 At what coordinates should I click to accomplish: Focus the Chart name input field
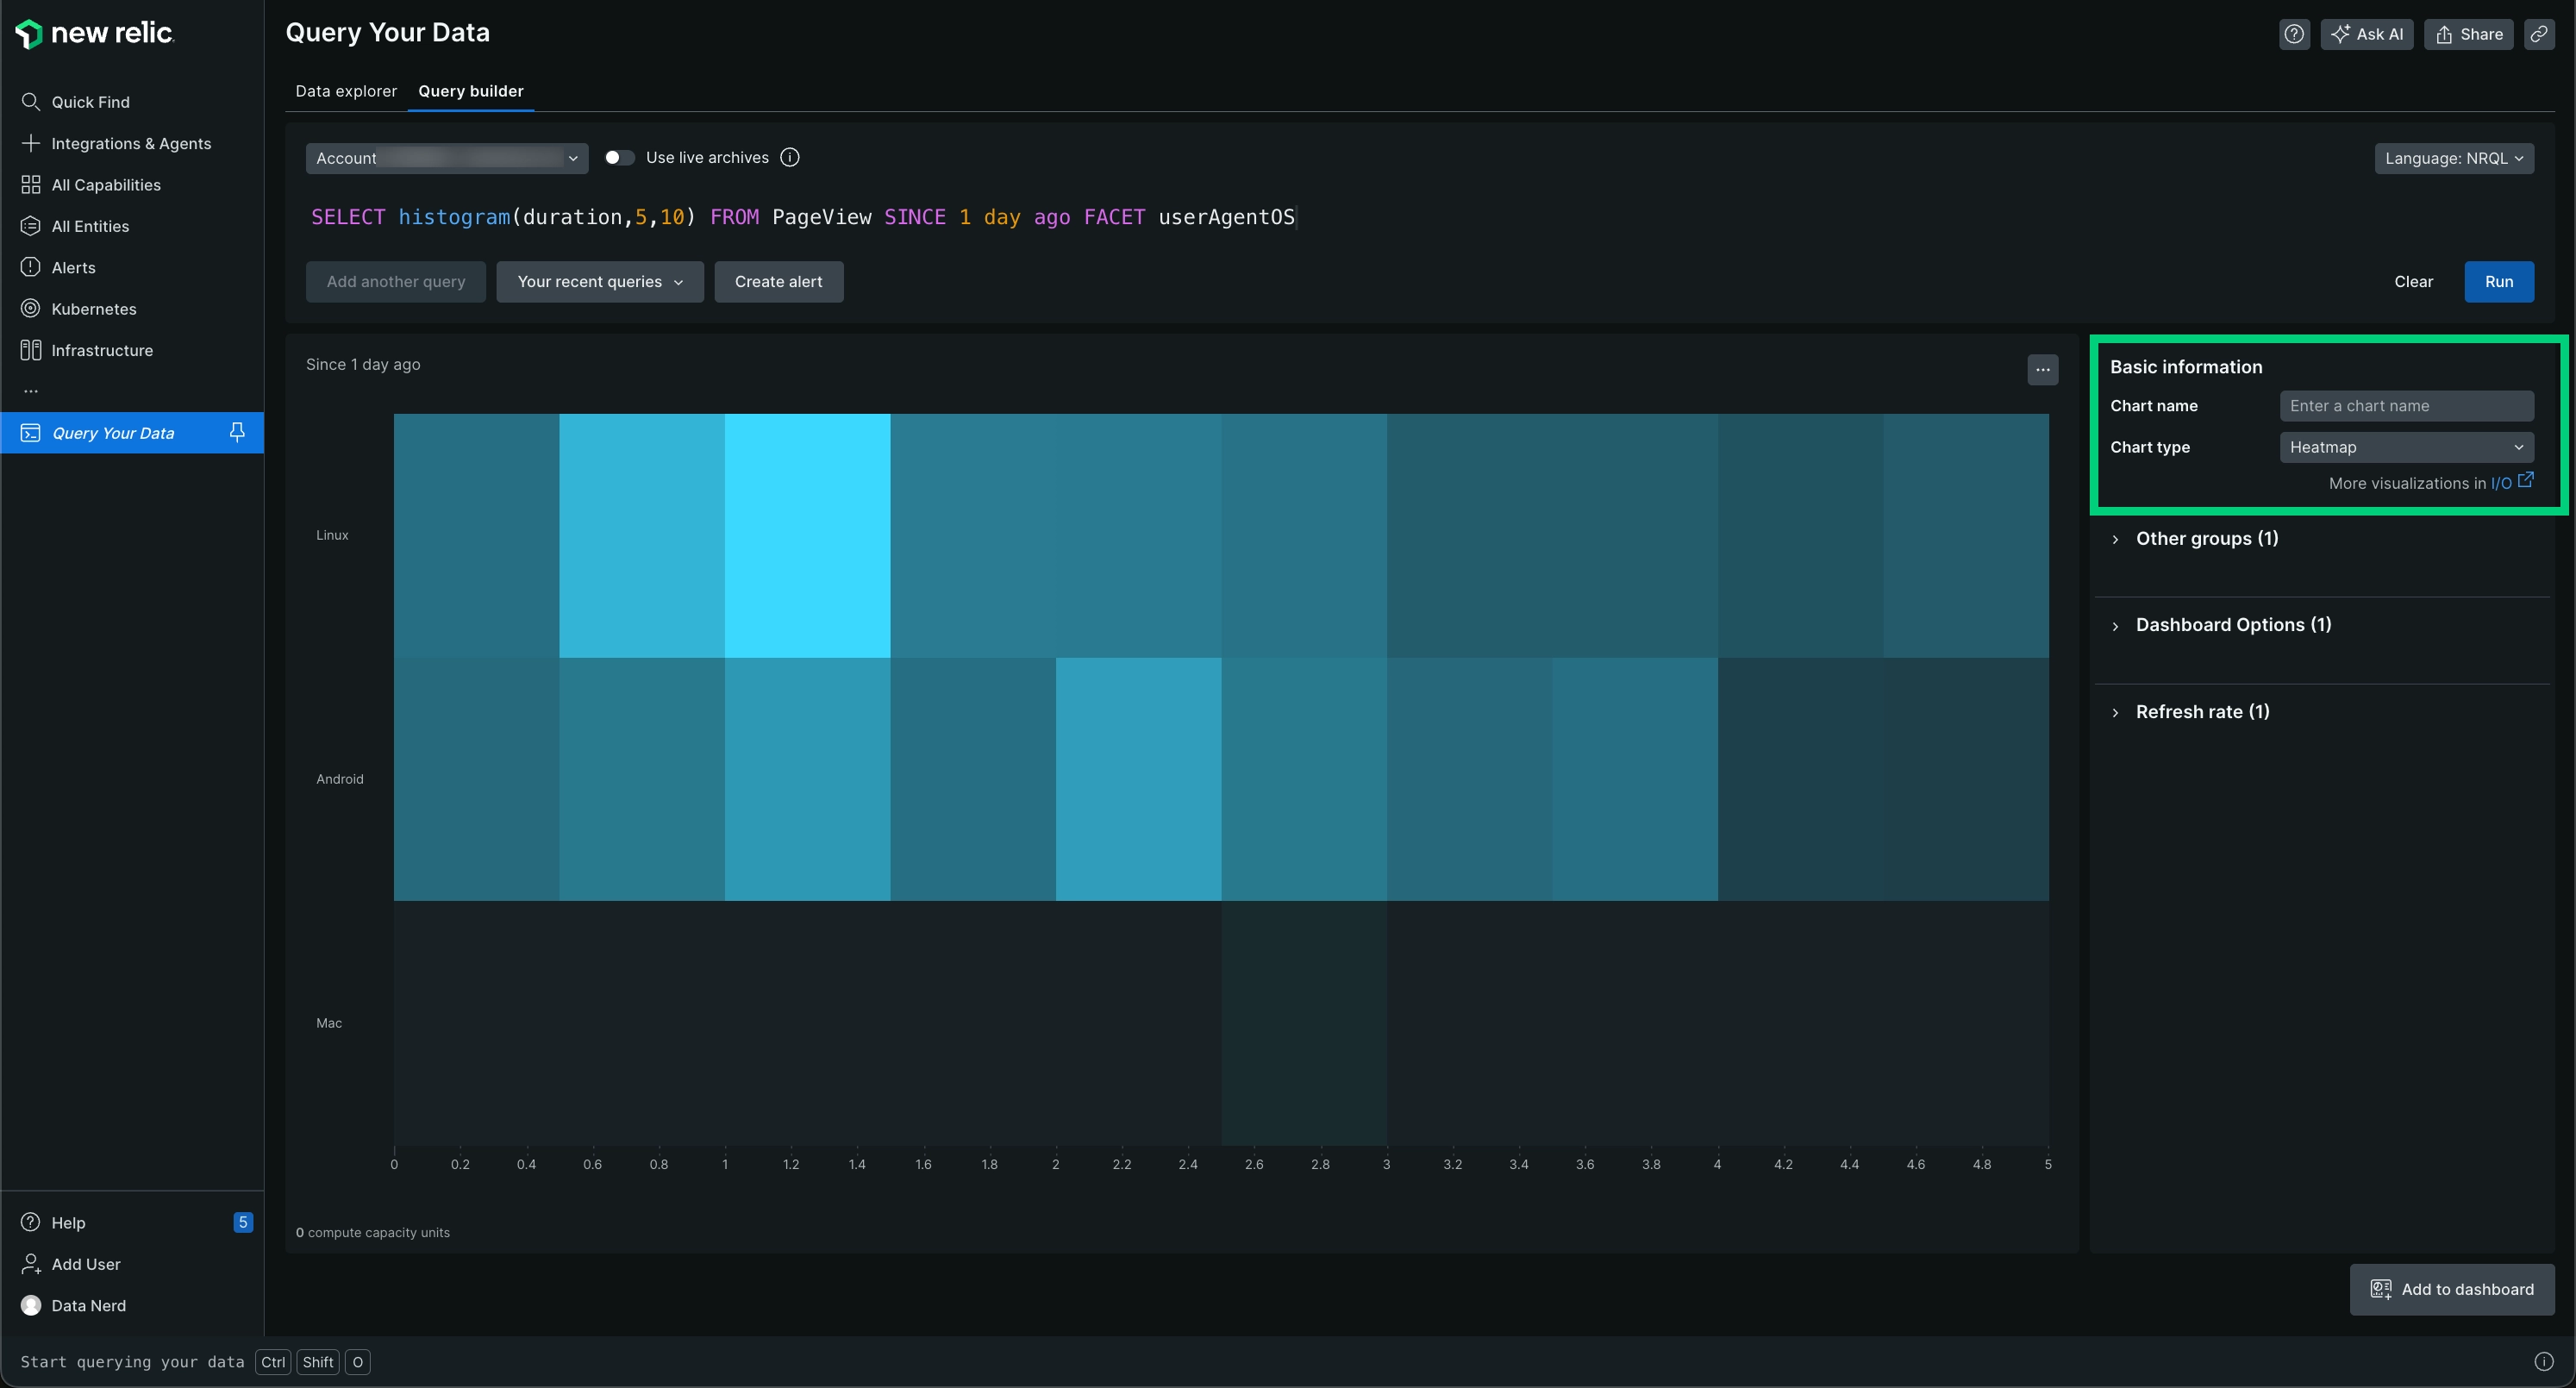click(x=2406, y=406)
